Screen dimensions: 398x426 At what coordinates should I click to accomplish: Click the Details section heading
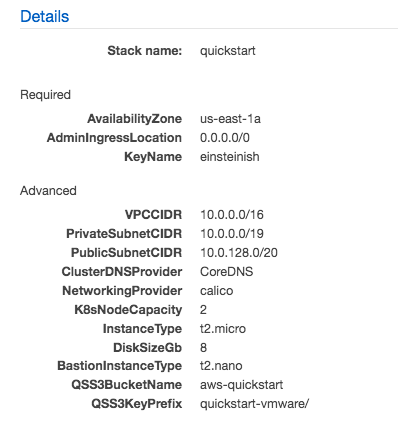pos(45,16)
